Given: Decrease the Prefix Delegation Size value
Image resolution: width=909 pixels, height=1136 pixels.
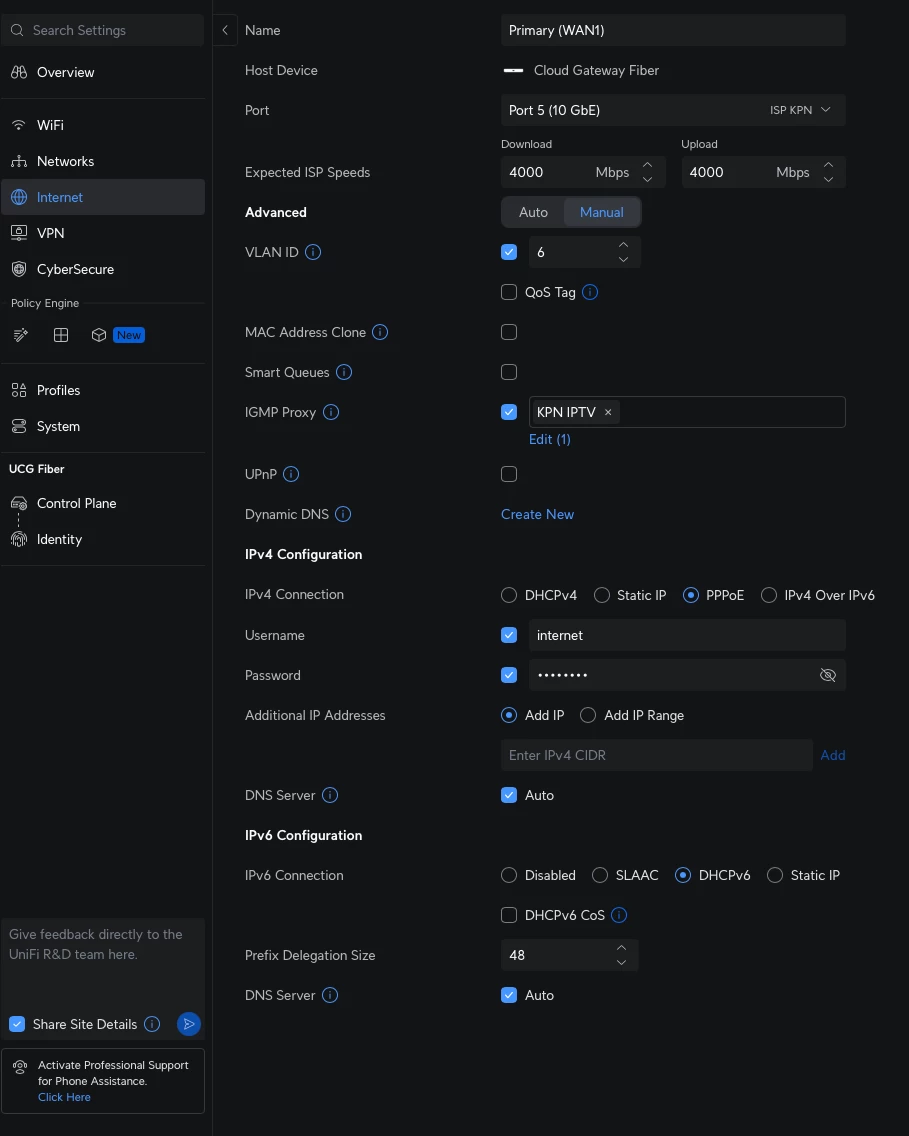Looking at the screenshot, I should tap(621, 962).
